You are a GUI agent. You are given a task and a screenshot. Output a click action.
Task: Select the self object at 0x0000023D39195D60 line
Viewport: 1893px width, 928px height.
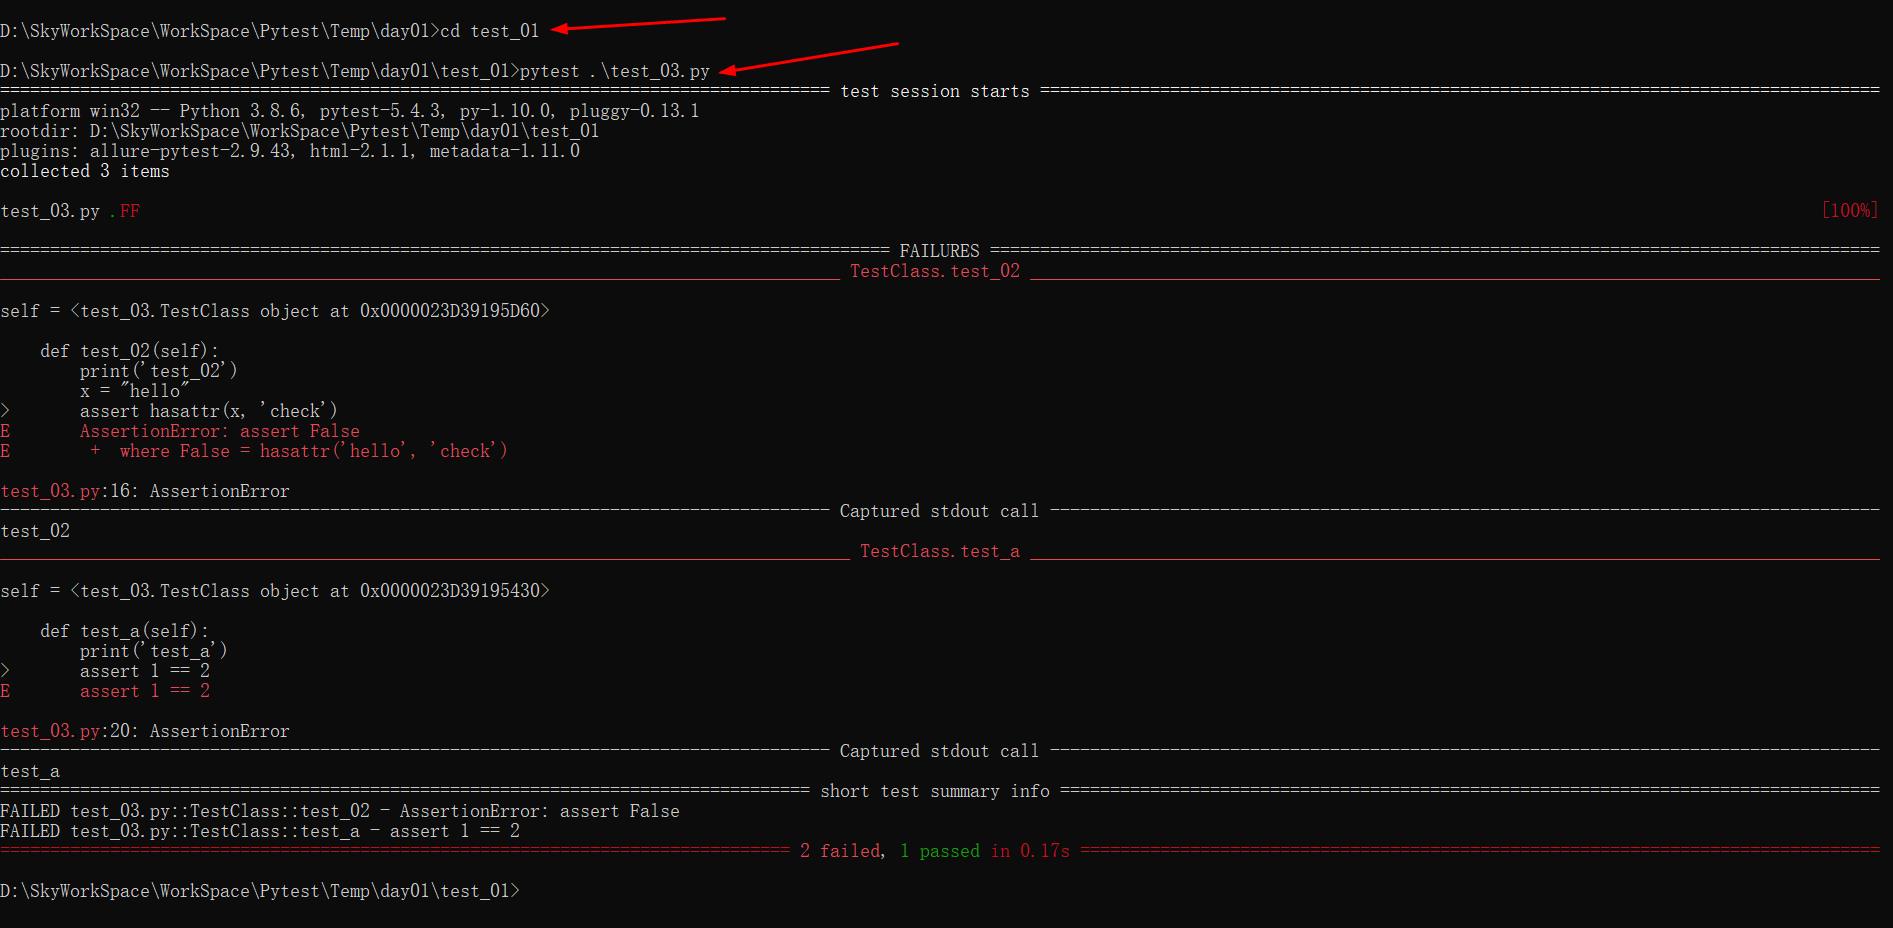(x=275, y=311)
